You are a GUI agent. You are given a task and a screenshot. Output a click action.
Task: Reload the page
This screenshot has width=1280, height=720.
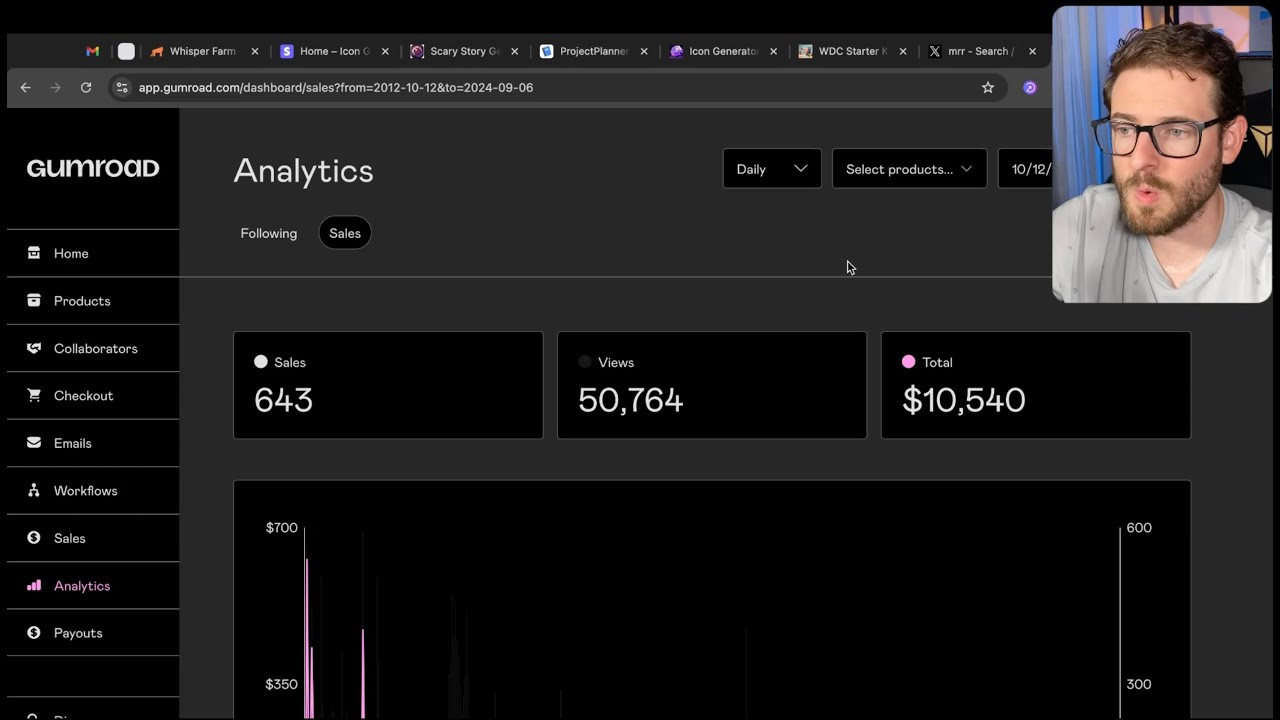coord(86,87)
